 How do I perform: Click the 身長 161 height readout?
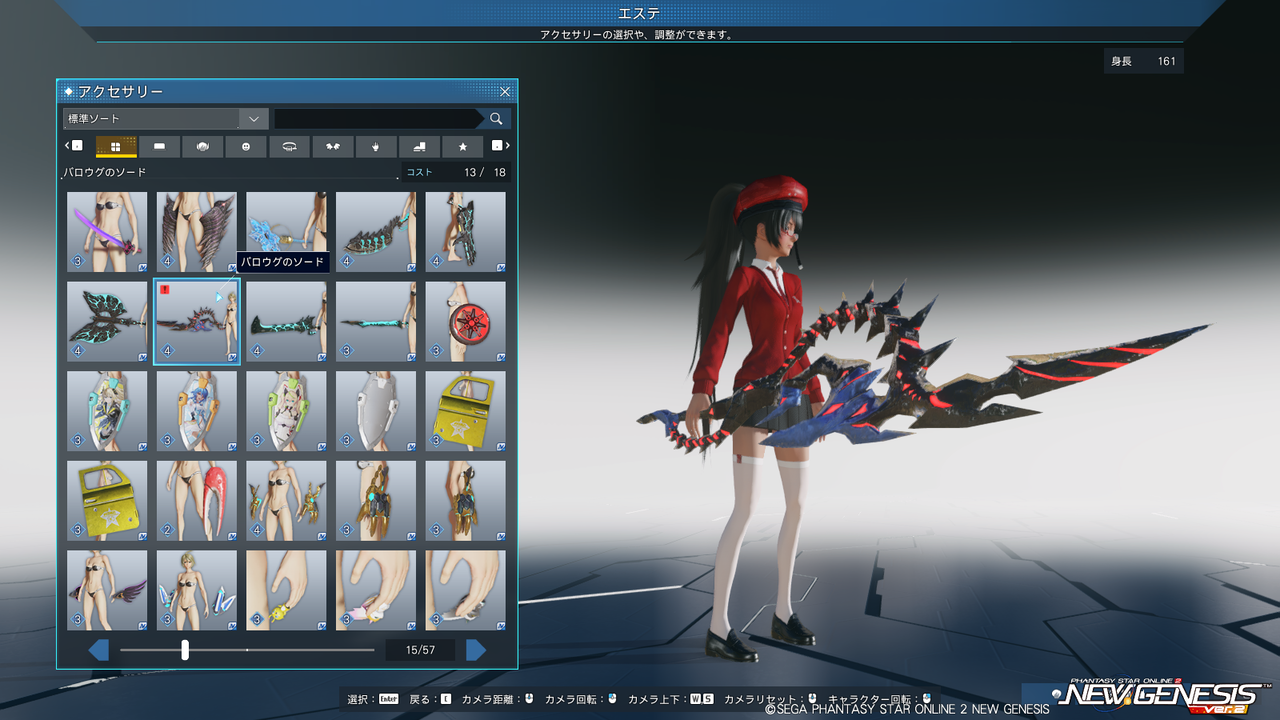point(1143,62)
